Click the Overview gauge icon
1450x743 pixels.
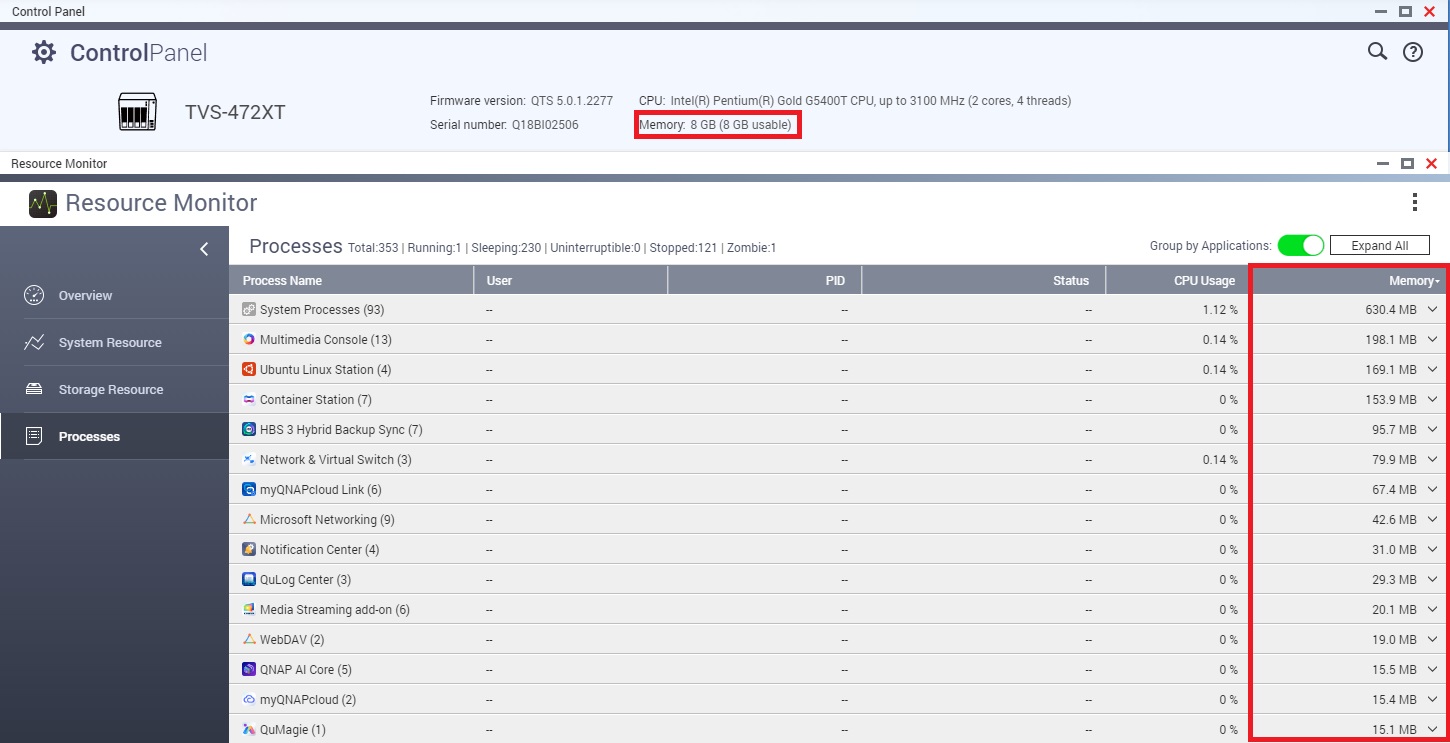tap(34, 295)
